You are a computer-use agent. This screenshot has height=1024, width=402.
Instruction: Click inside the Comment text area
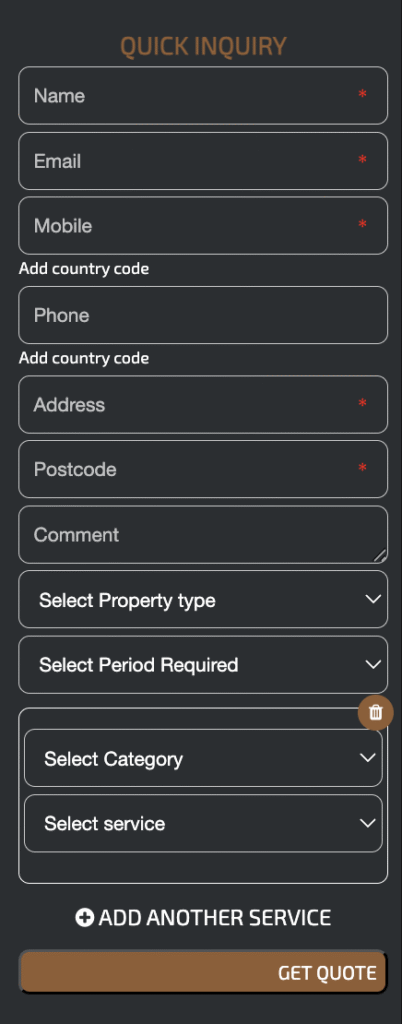pos(203,534)
